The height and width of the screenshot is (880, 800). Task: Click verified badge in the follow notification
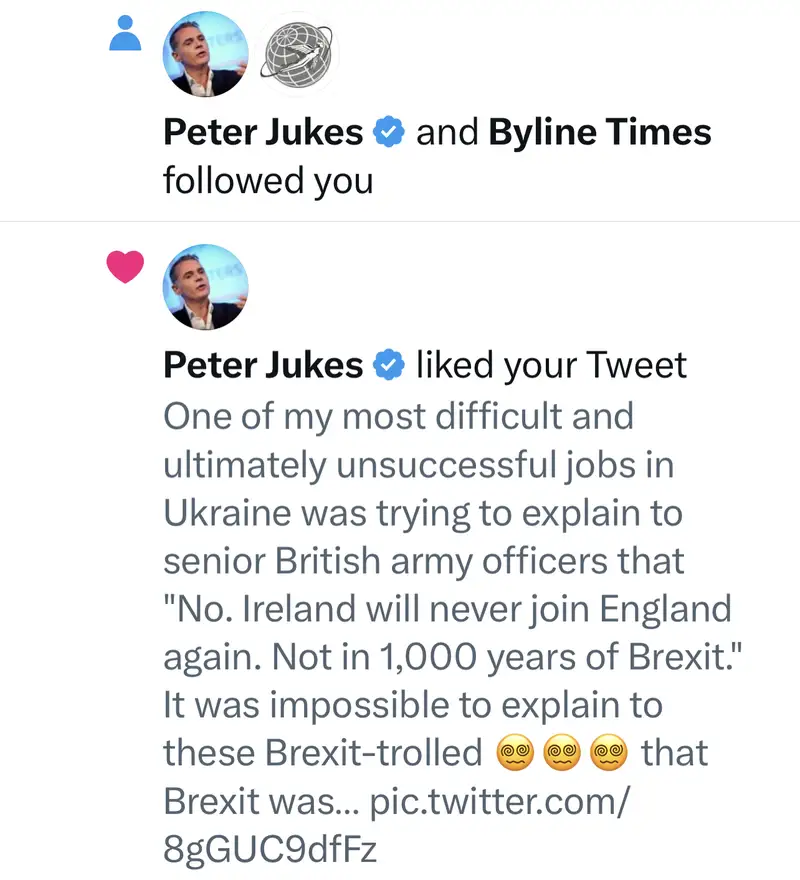tap(388, 132)
